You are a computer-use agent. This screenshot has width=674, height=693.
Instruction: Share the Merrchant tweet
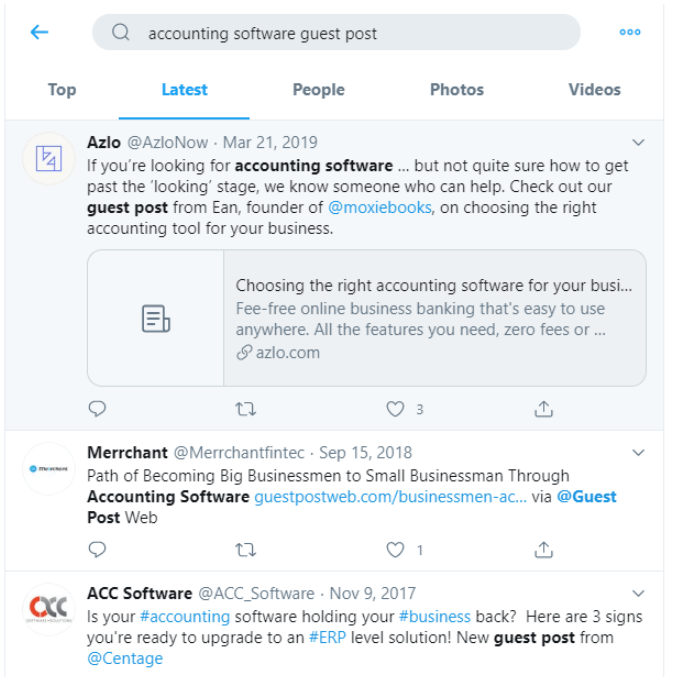(544, 550)
